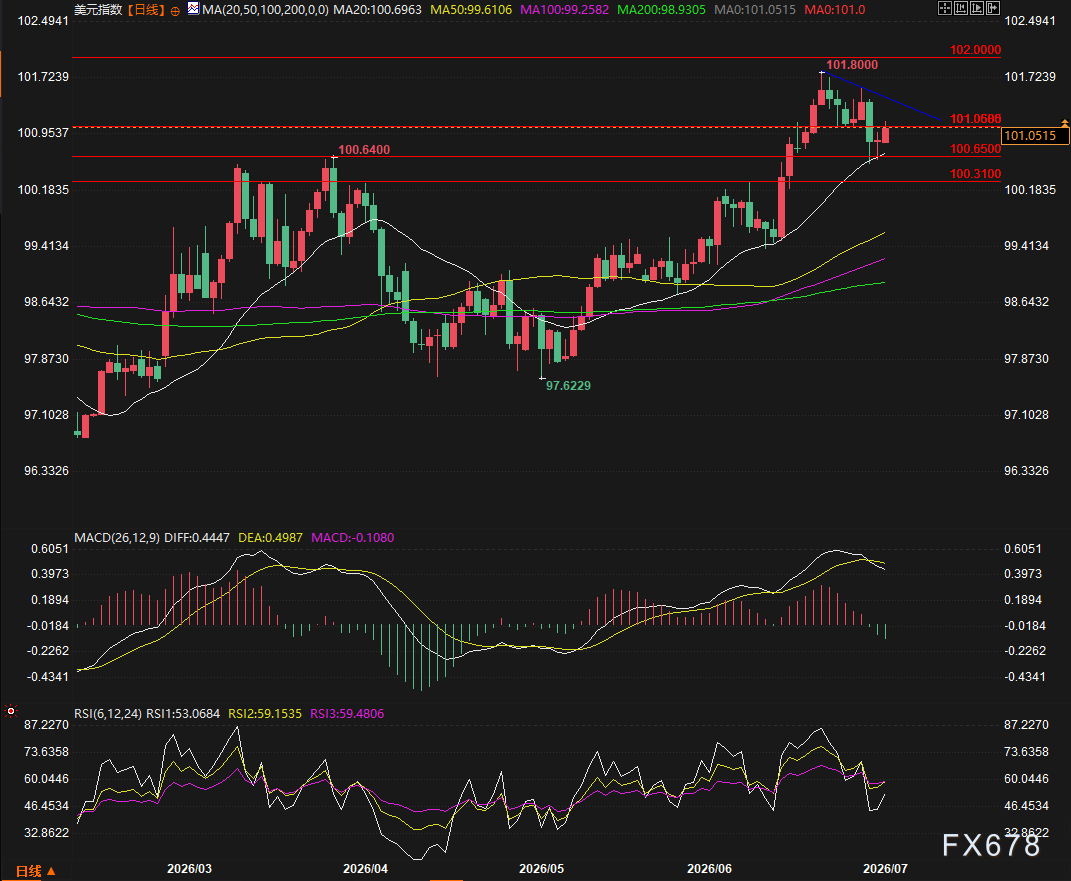This screenshot has width=1071, height=881.
Task: Select the 102.0000 resistance line label
Action: coord(975,50)
